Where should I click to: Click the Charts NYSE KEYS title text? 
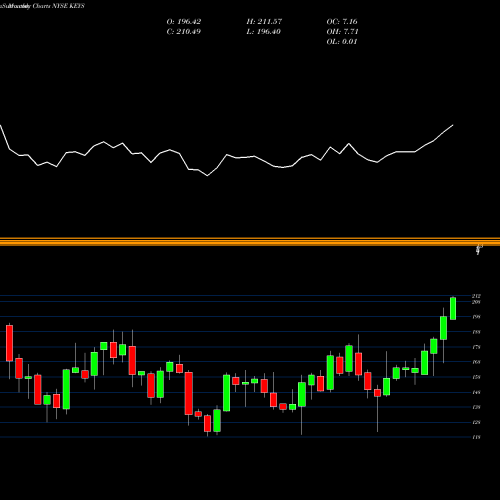click(59, 6)
